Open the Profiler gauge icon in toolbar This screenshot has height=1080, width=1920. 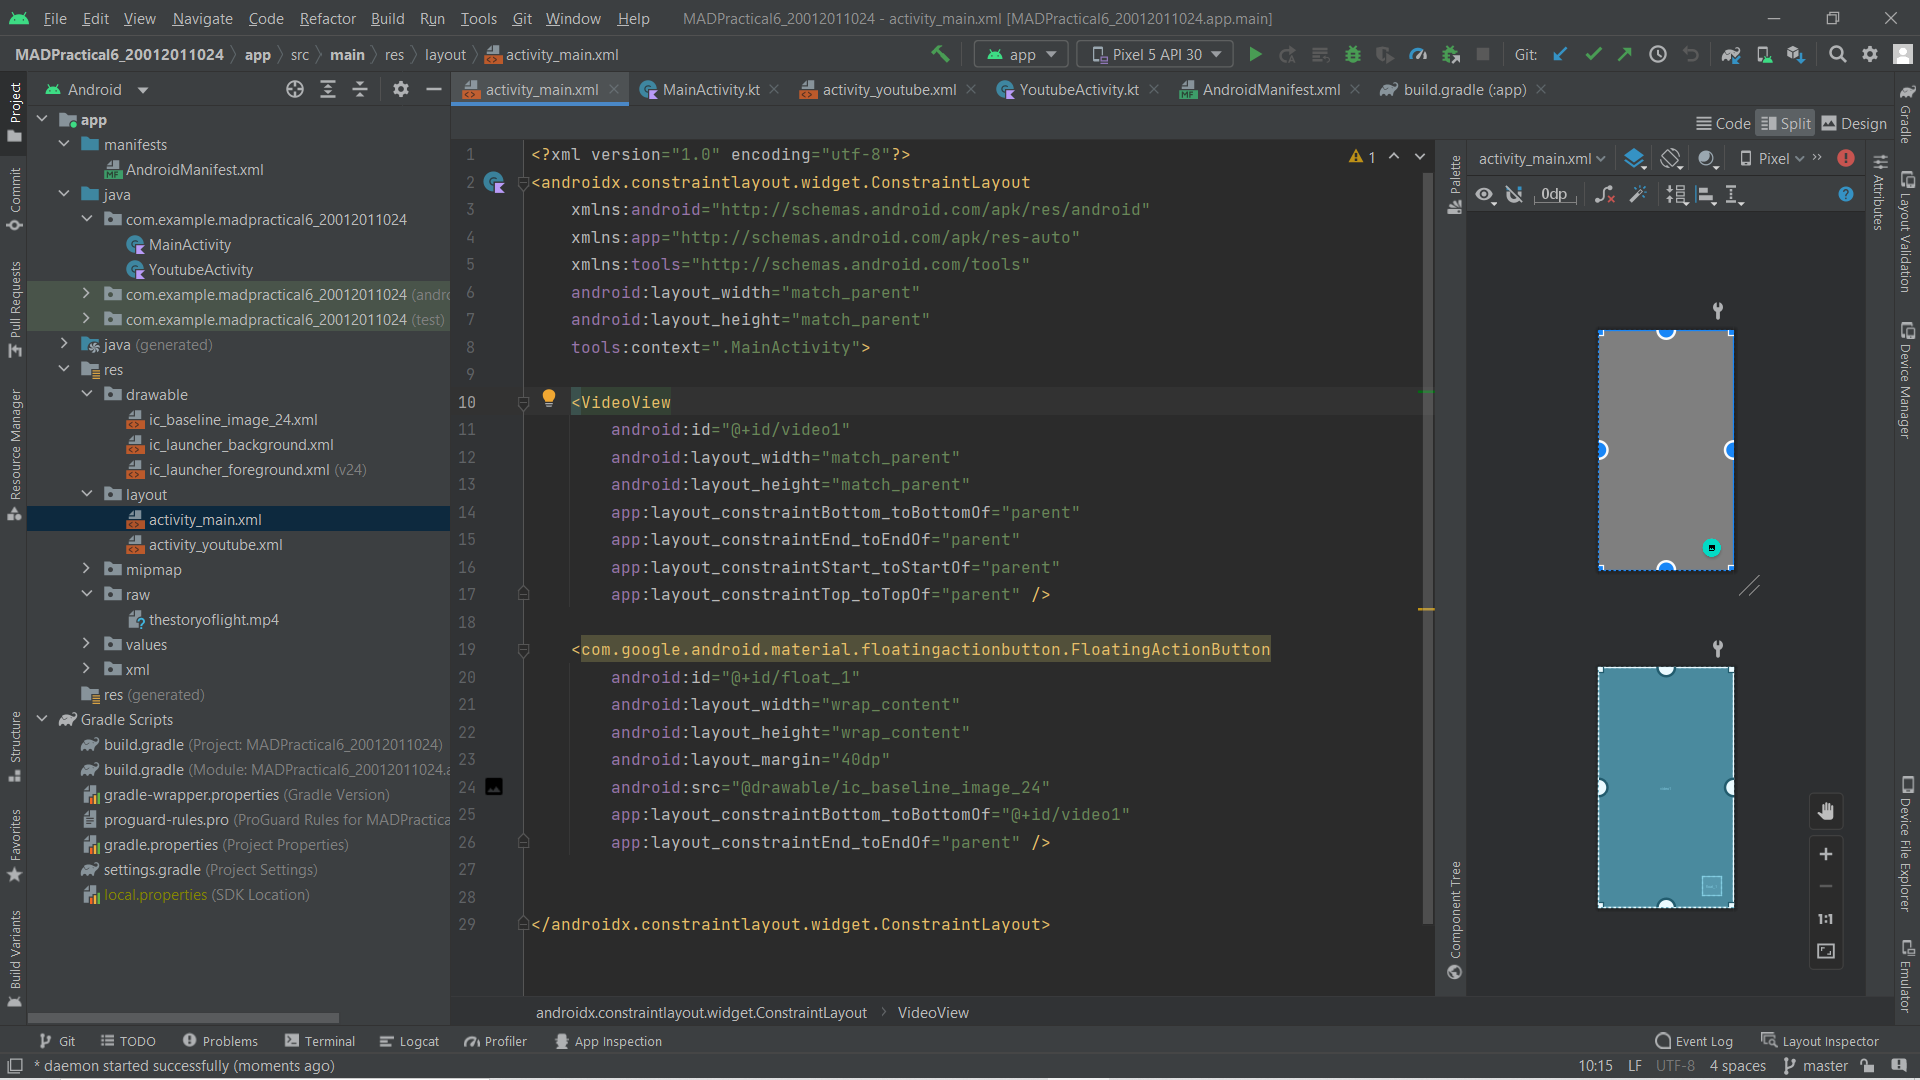(x=1418, y=55)
